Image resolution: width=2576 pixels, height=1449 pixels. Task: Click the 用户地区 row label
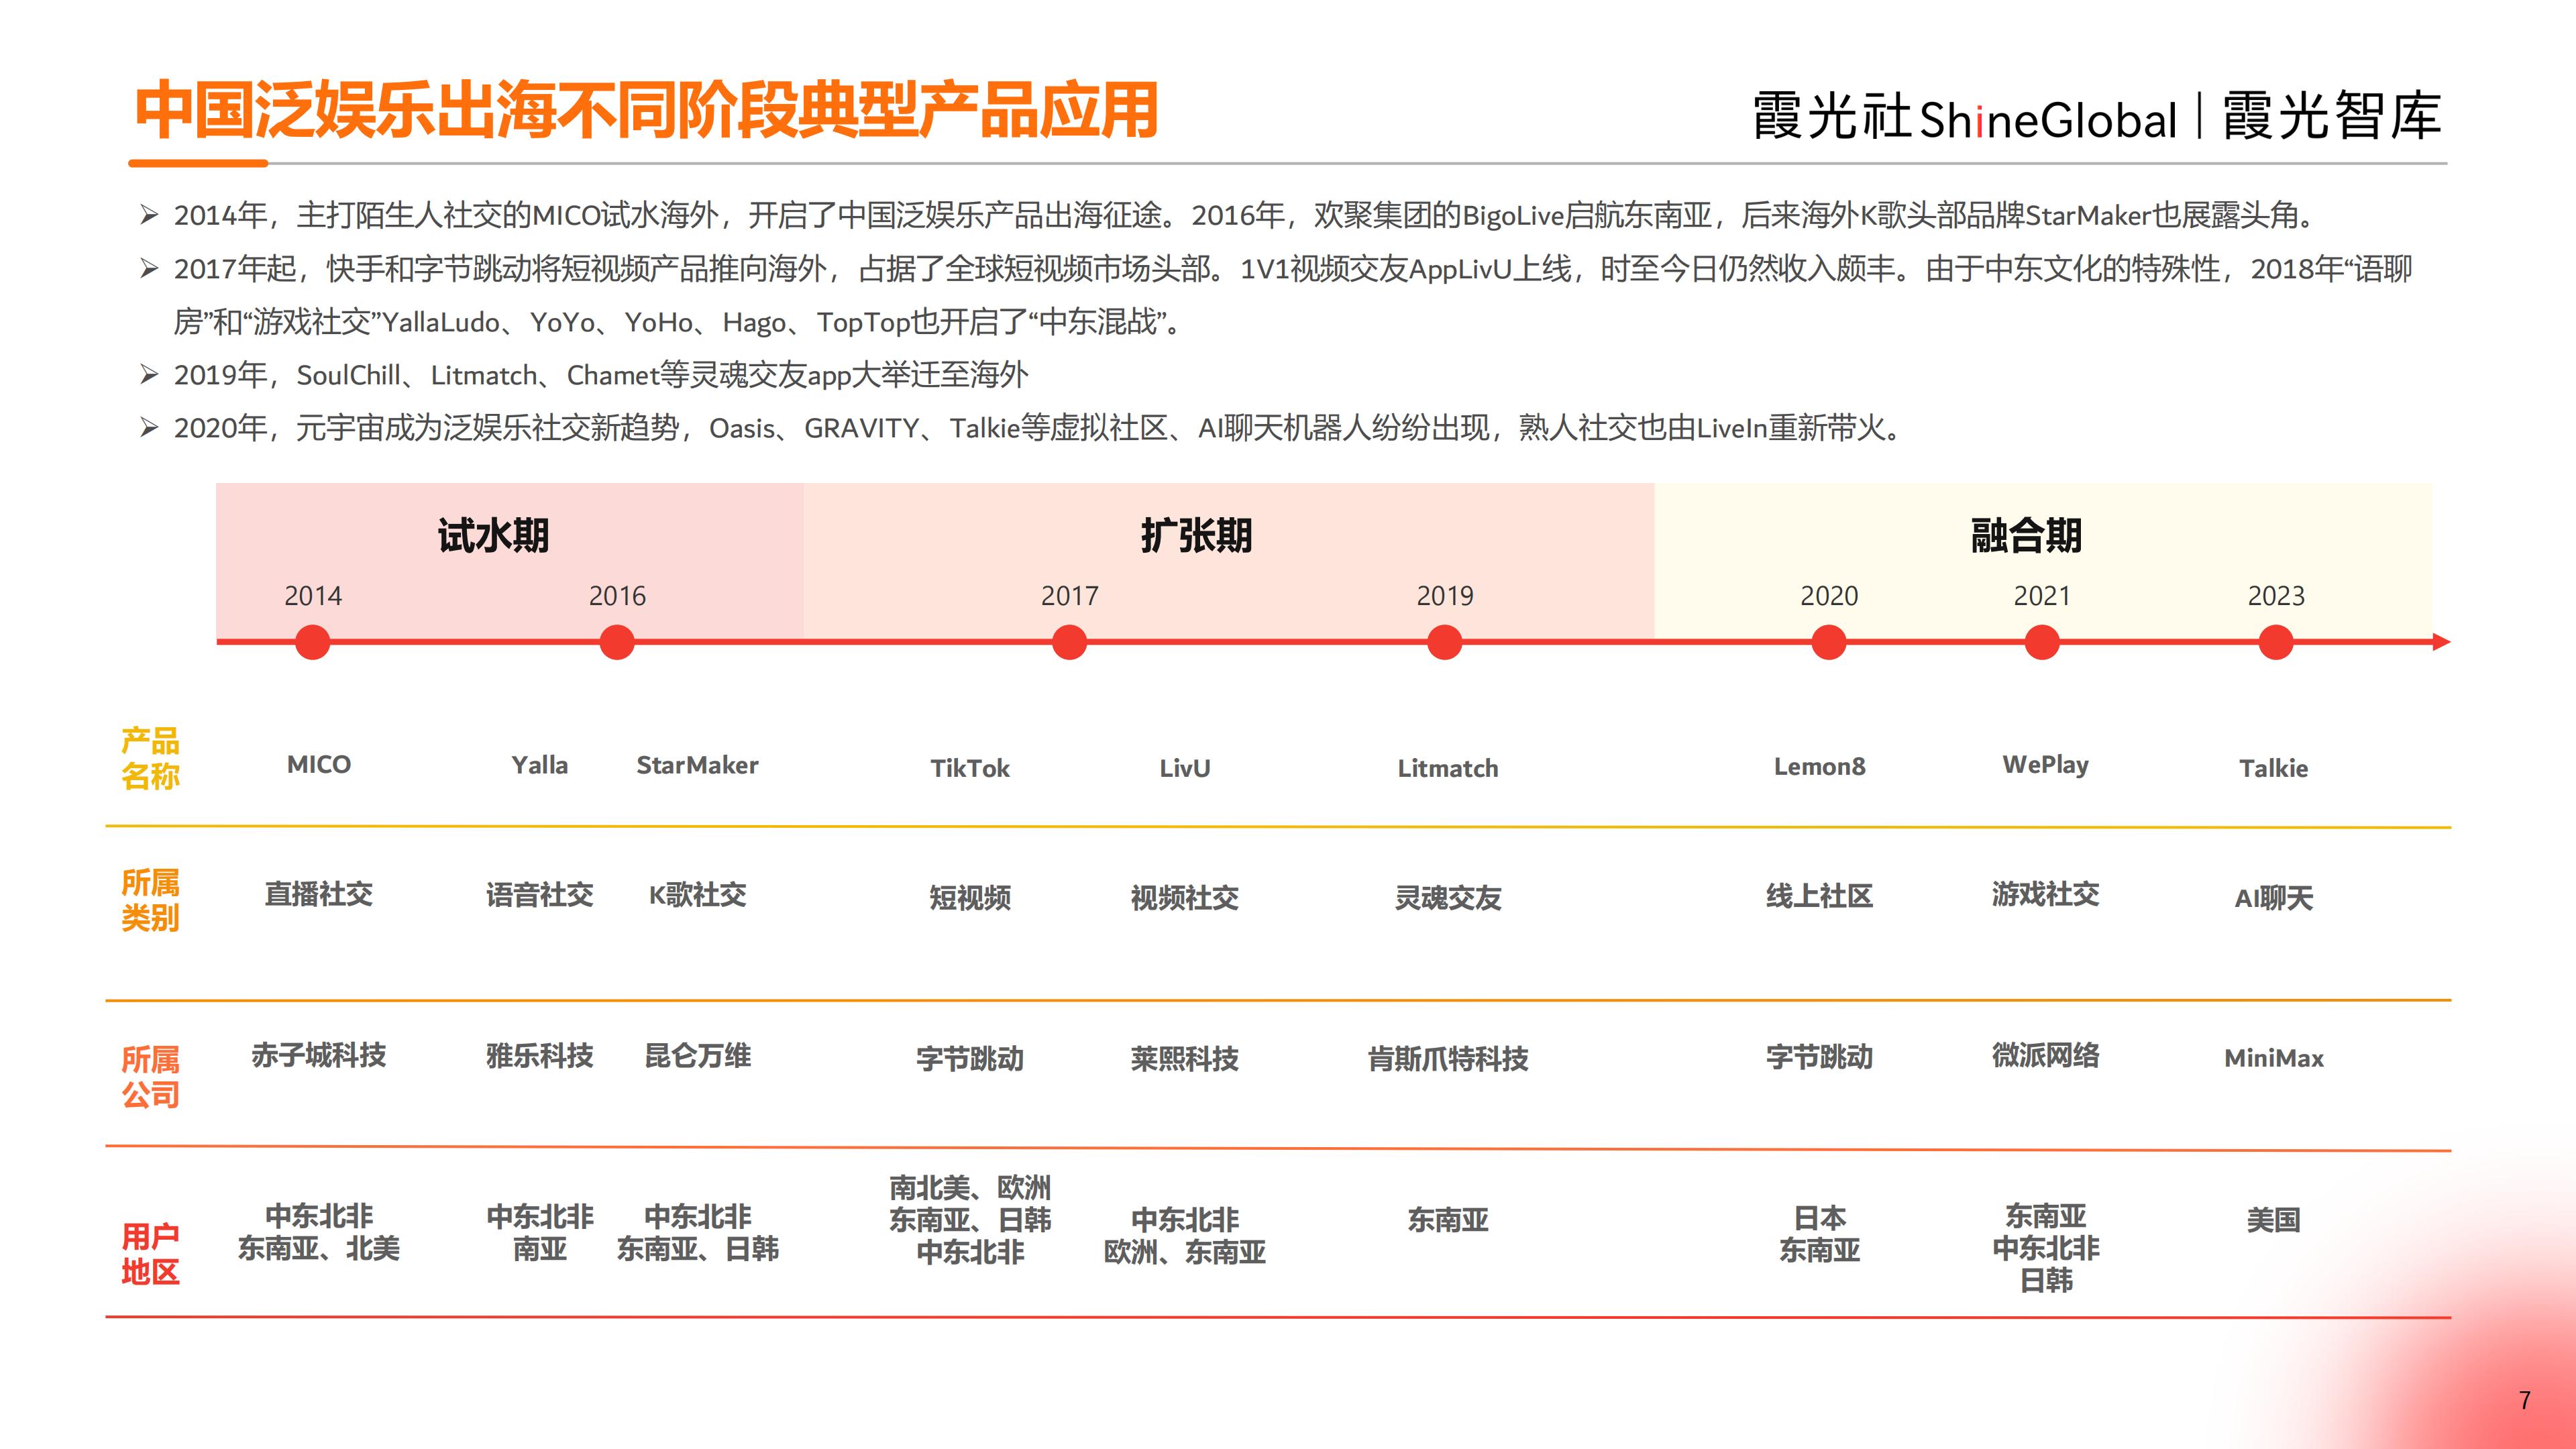pos(150,1254)
